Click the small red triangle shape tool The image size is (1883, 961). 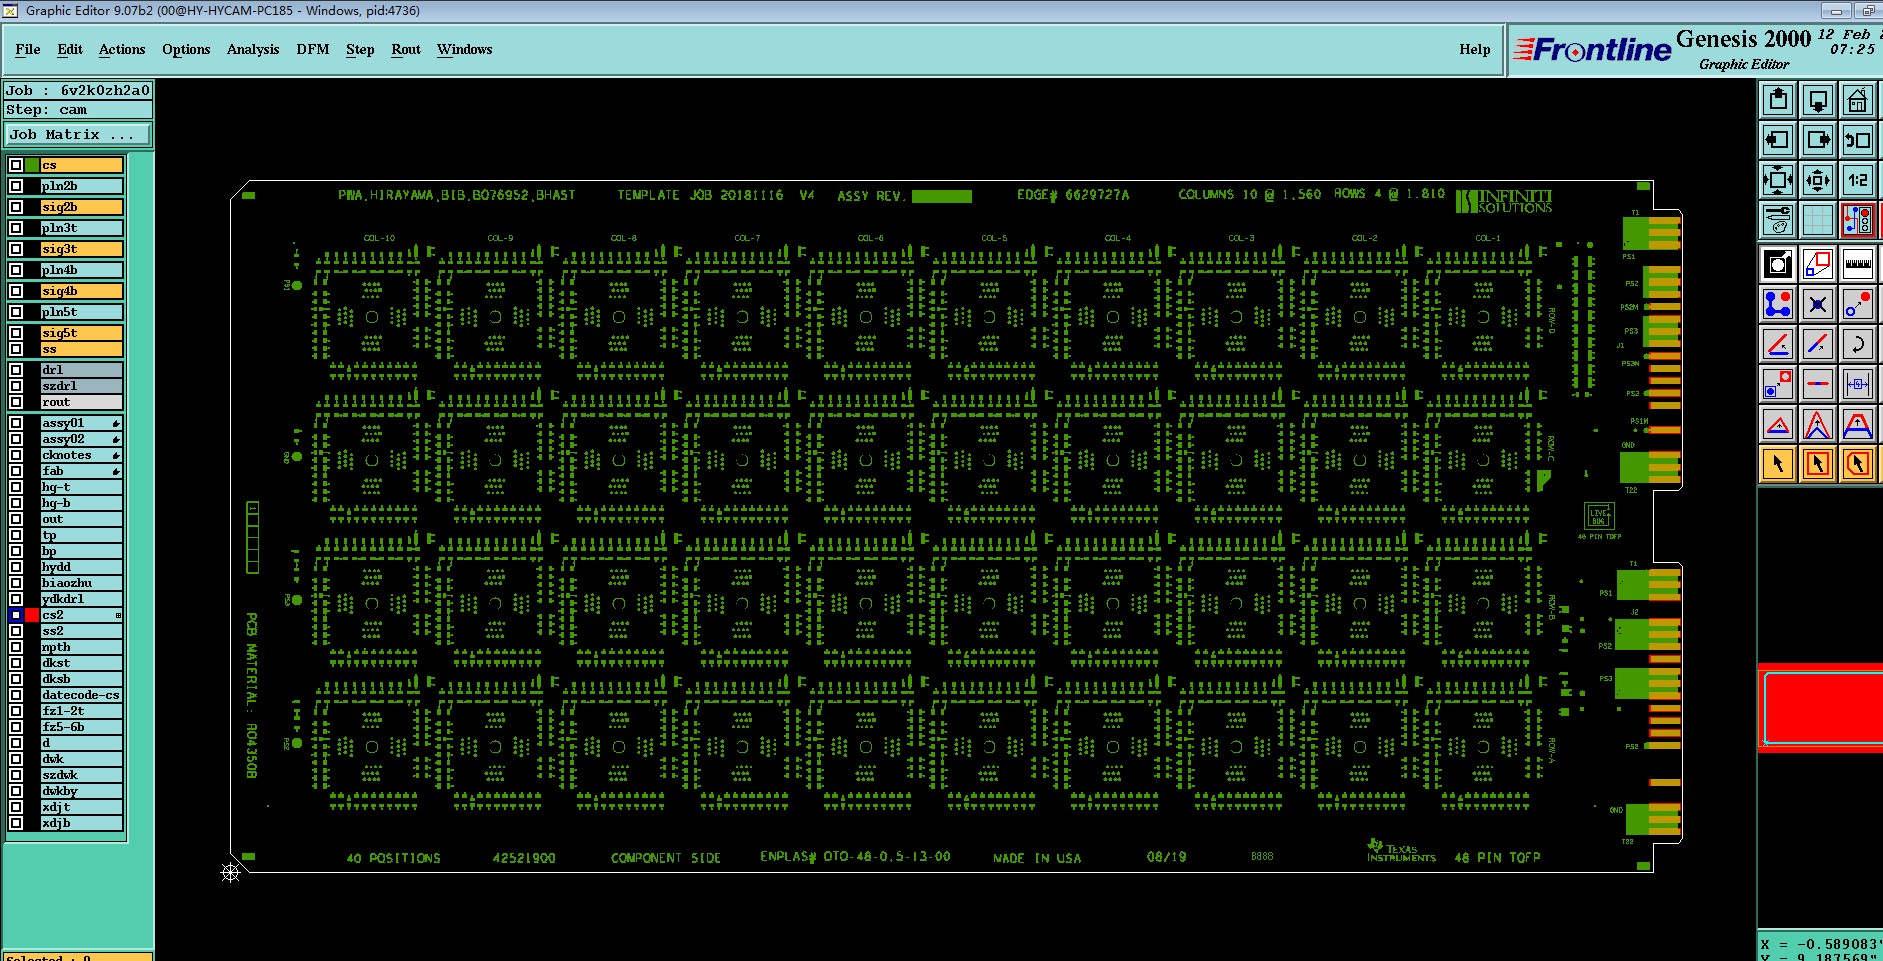click(x=1778, y=424)
